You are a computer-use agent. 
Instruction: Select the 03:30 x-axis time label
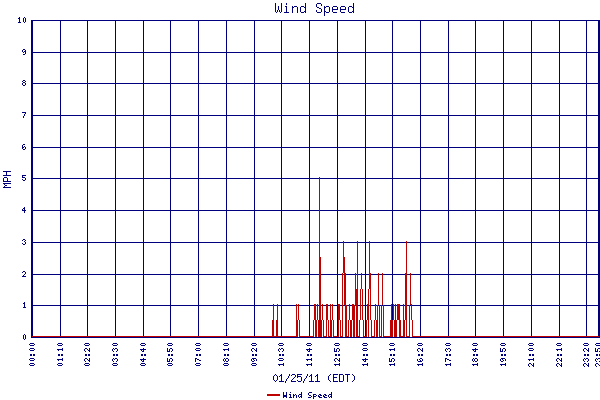[116, 355]
